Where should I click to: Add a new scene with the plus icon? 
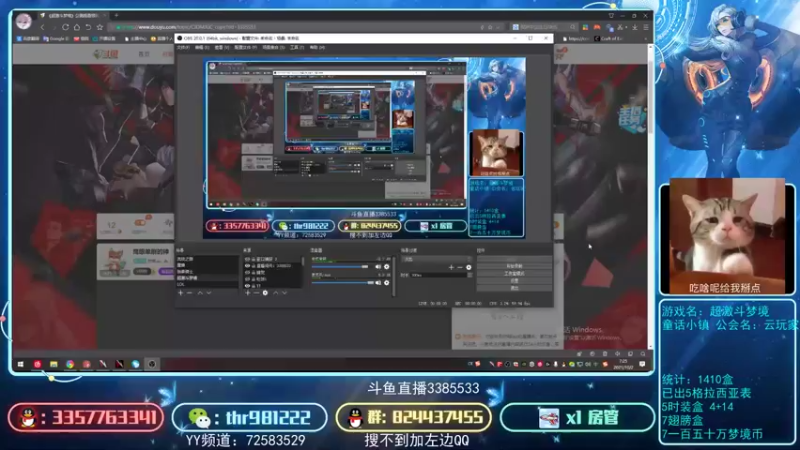tap(180, 293)
